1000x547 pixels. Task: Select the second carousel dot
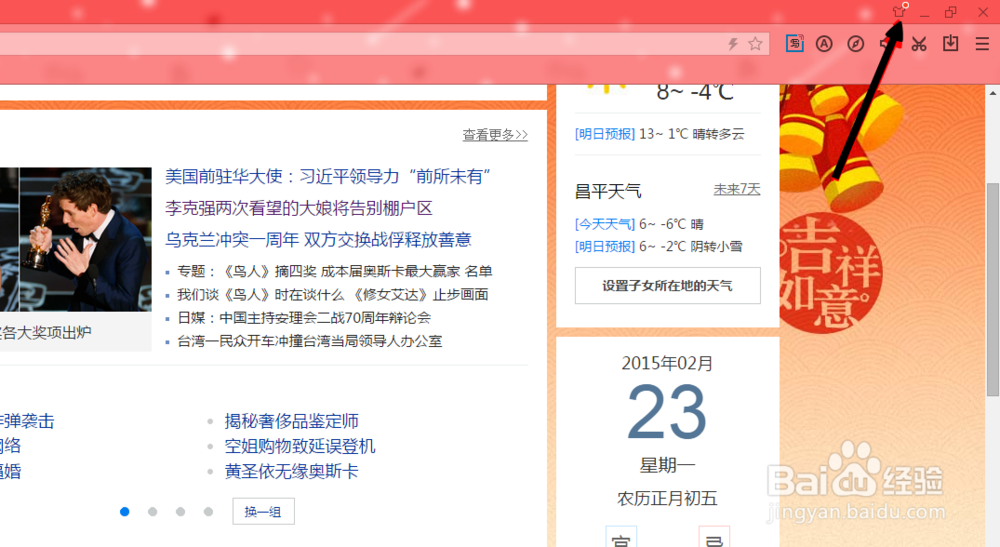[x=152, y=512]
